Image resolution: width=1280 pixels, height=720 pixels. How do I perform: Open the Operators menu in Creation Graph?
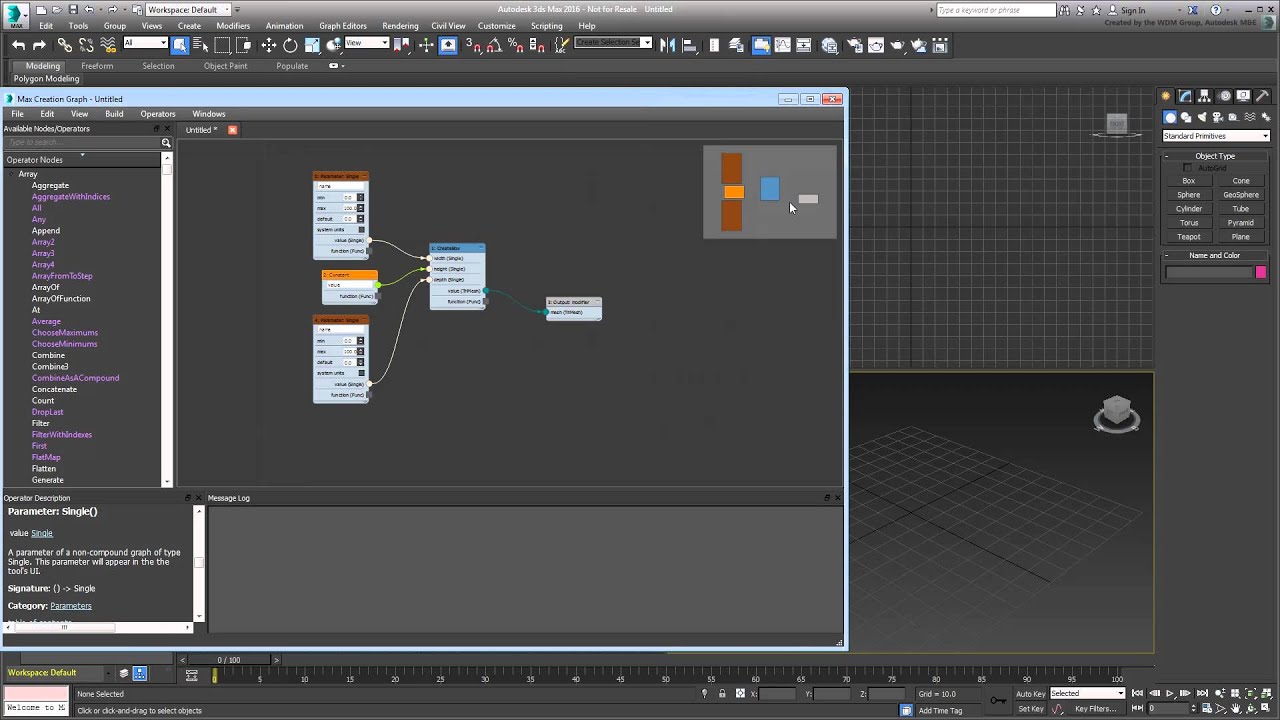(x=157, y=114)
